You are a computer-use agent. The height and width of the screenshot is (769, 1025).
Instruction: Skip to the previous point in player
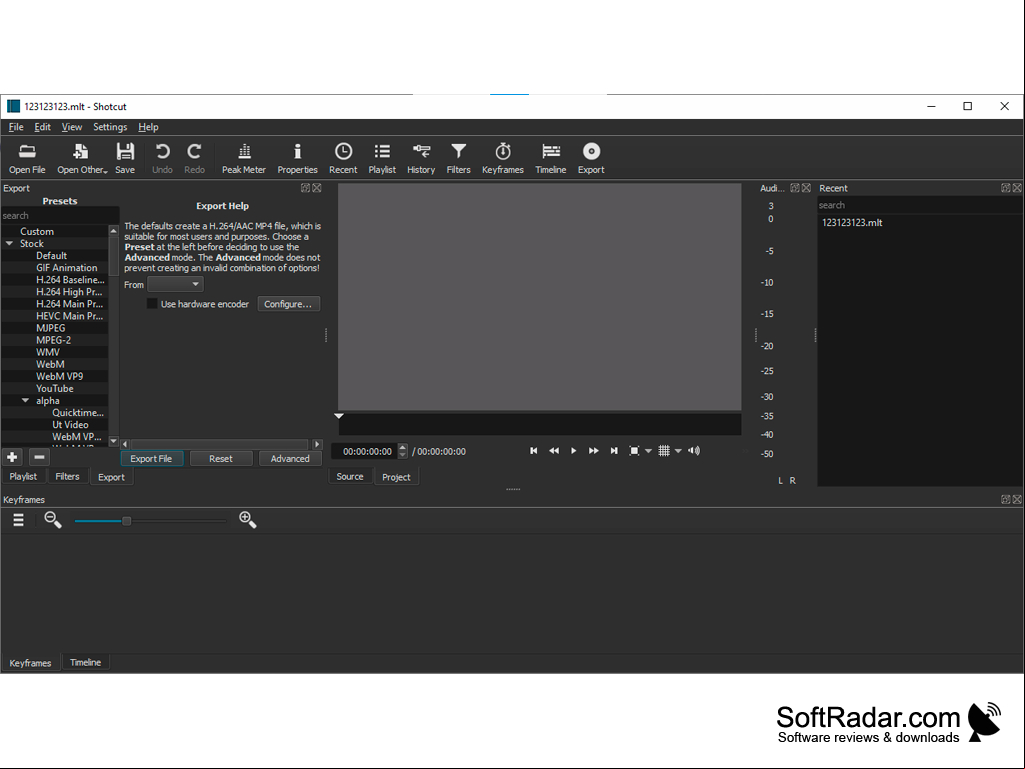533,451
